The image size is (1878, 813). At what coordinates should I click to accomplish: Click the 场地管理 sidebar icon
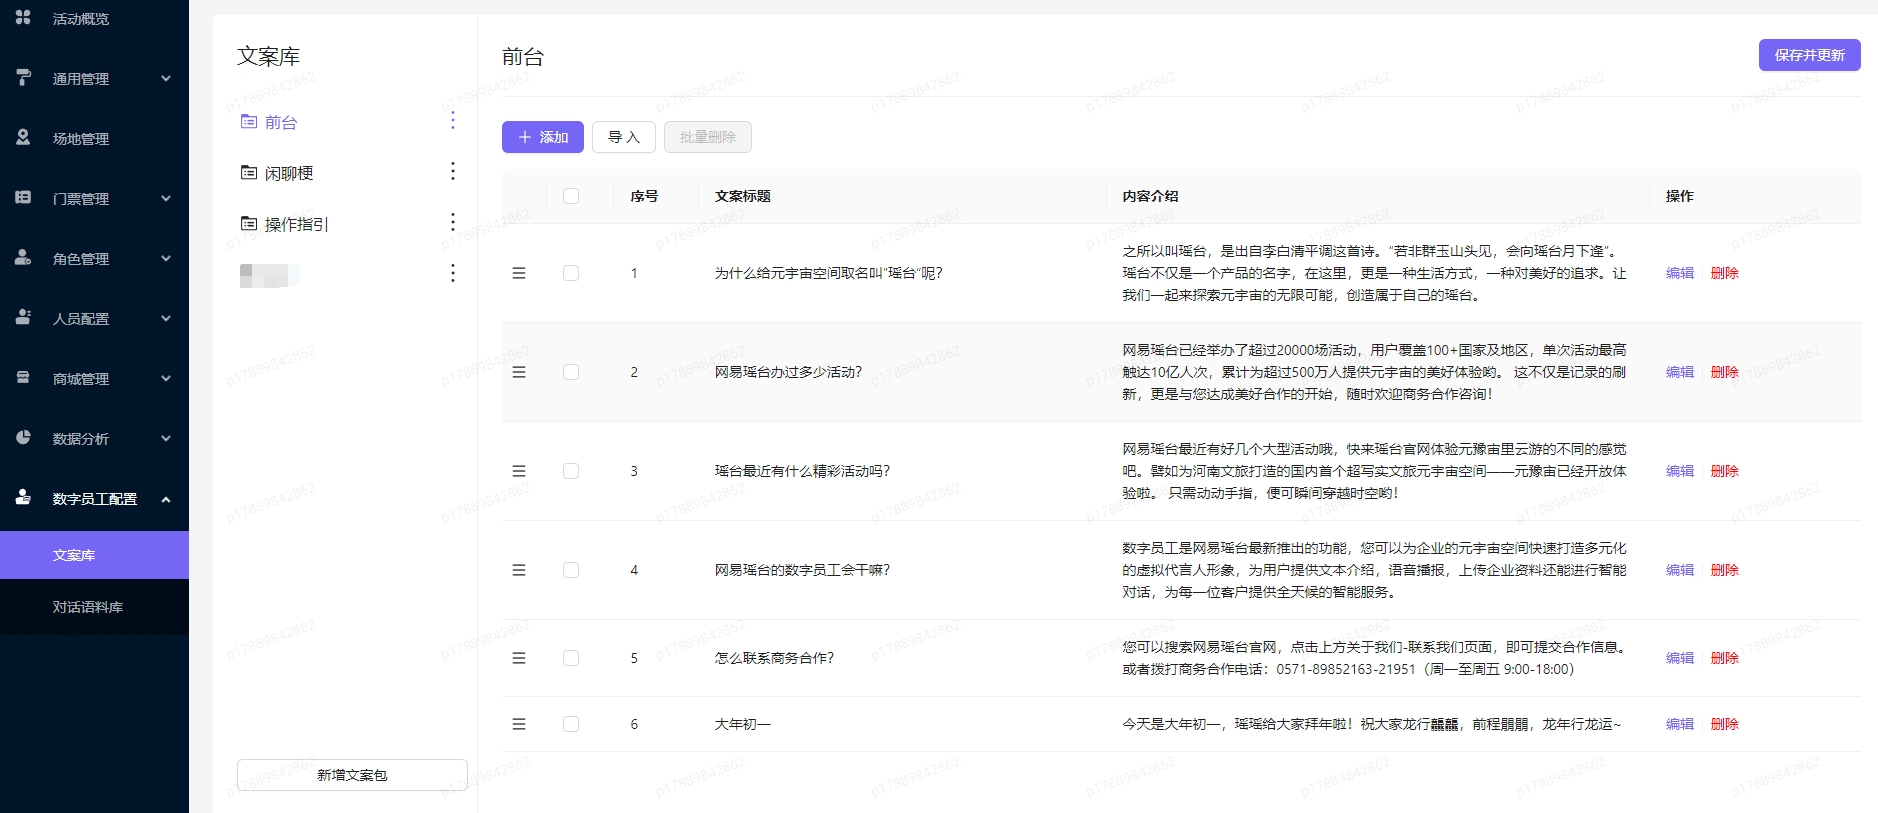point(23,138)
